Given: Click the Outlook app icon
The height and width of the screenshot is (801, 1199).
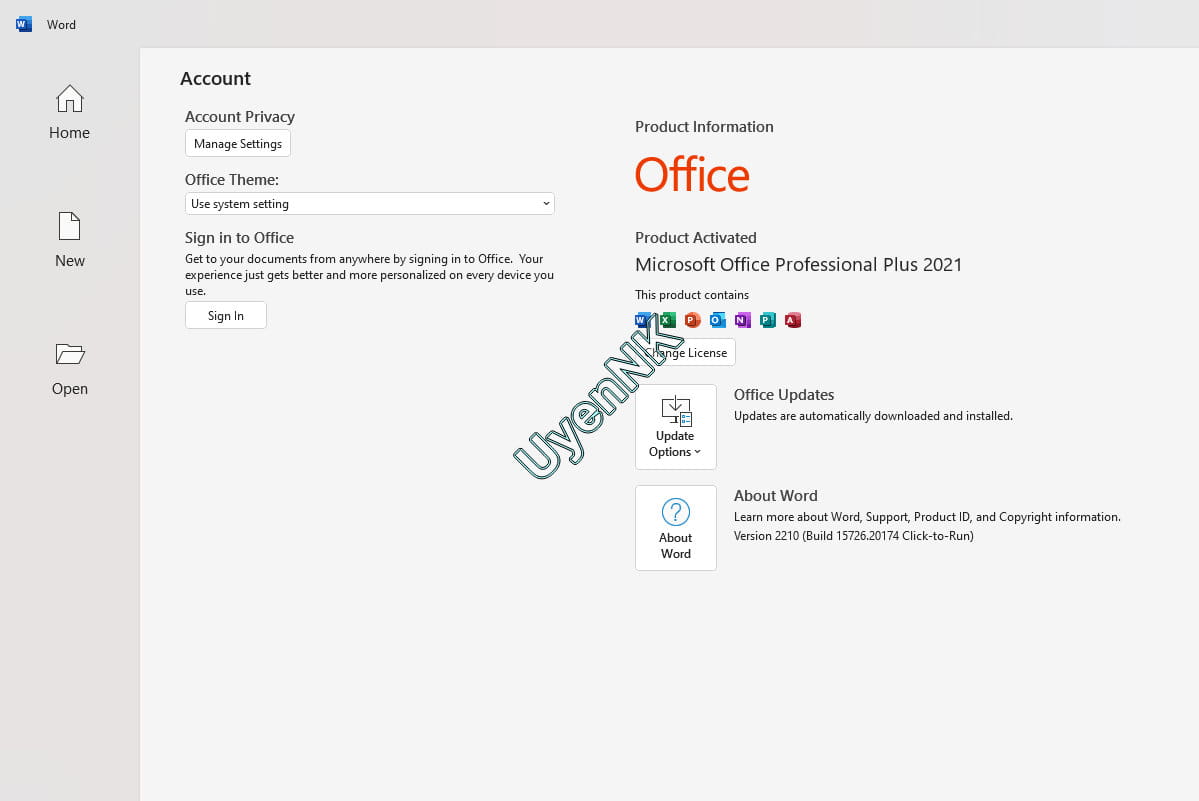Looking at the screenshot, I should [717, 320].
